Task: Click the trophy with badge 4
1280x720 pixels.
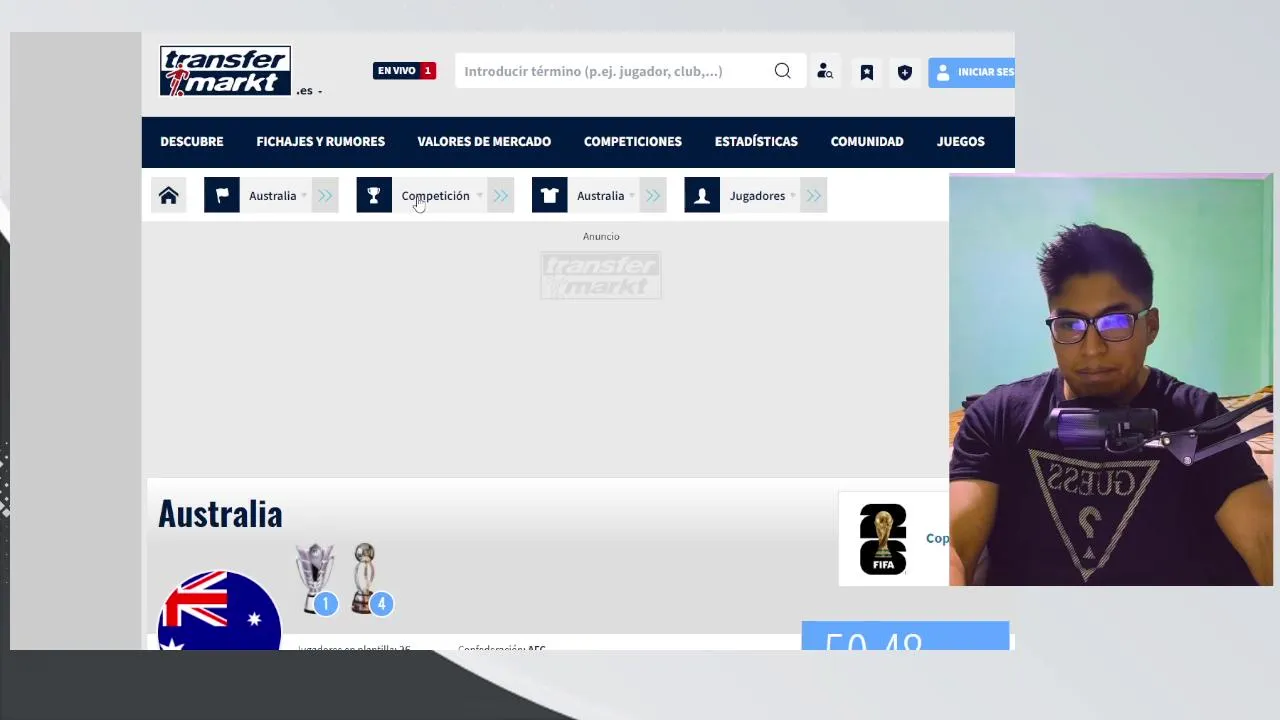Action: [x=371, y=579]
